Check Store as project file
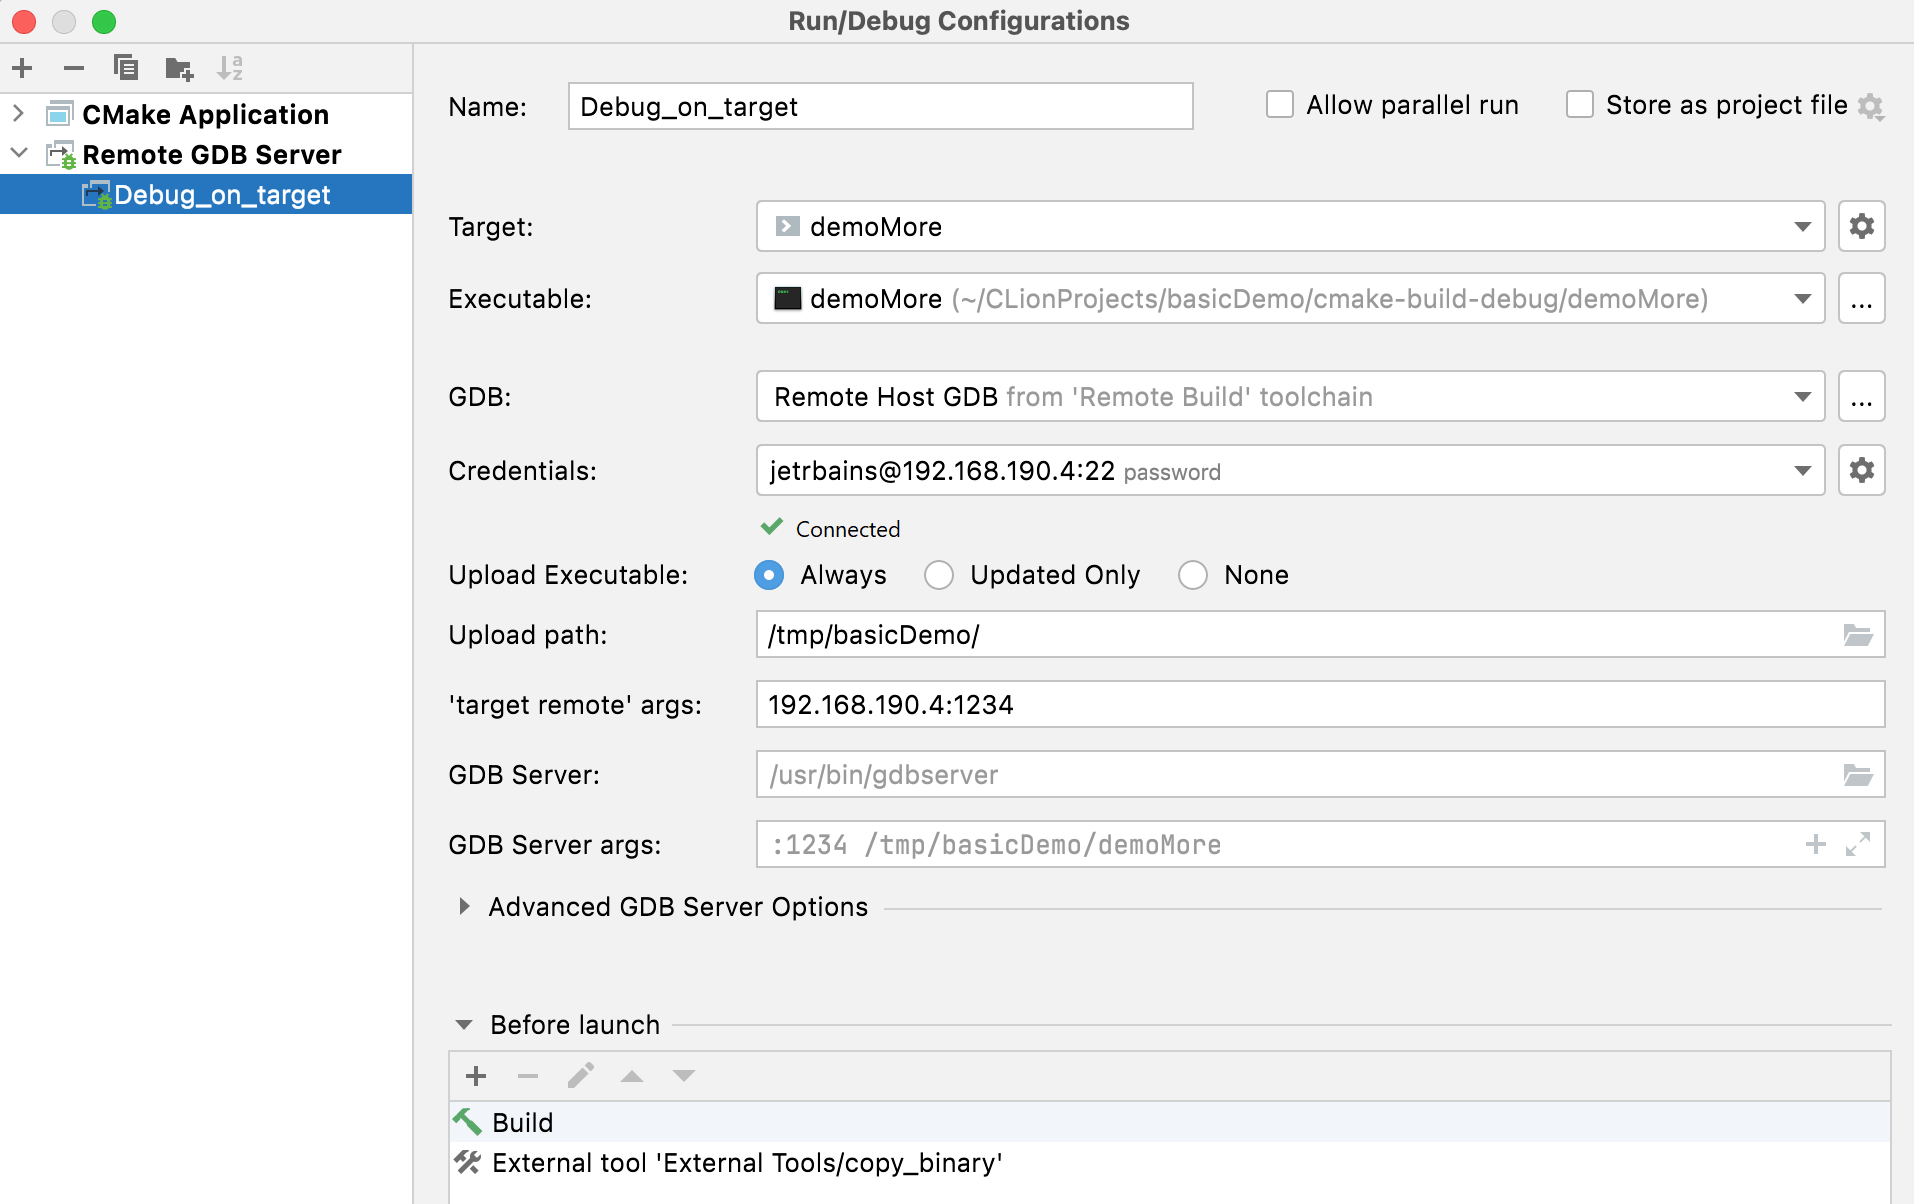Viewport: 1914px width, 1204px height. click(1579, 104)
